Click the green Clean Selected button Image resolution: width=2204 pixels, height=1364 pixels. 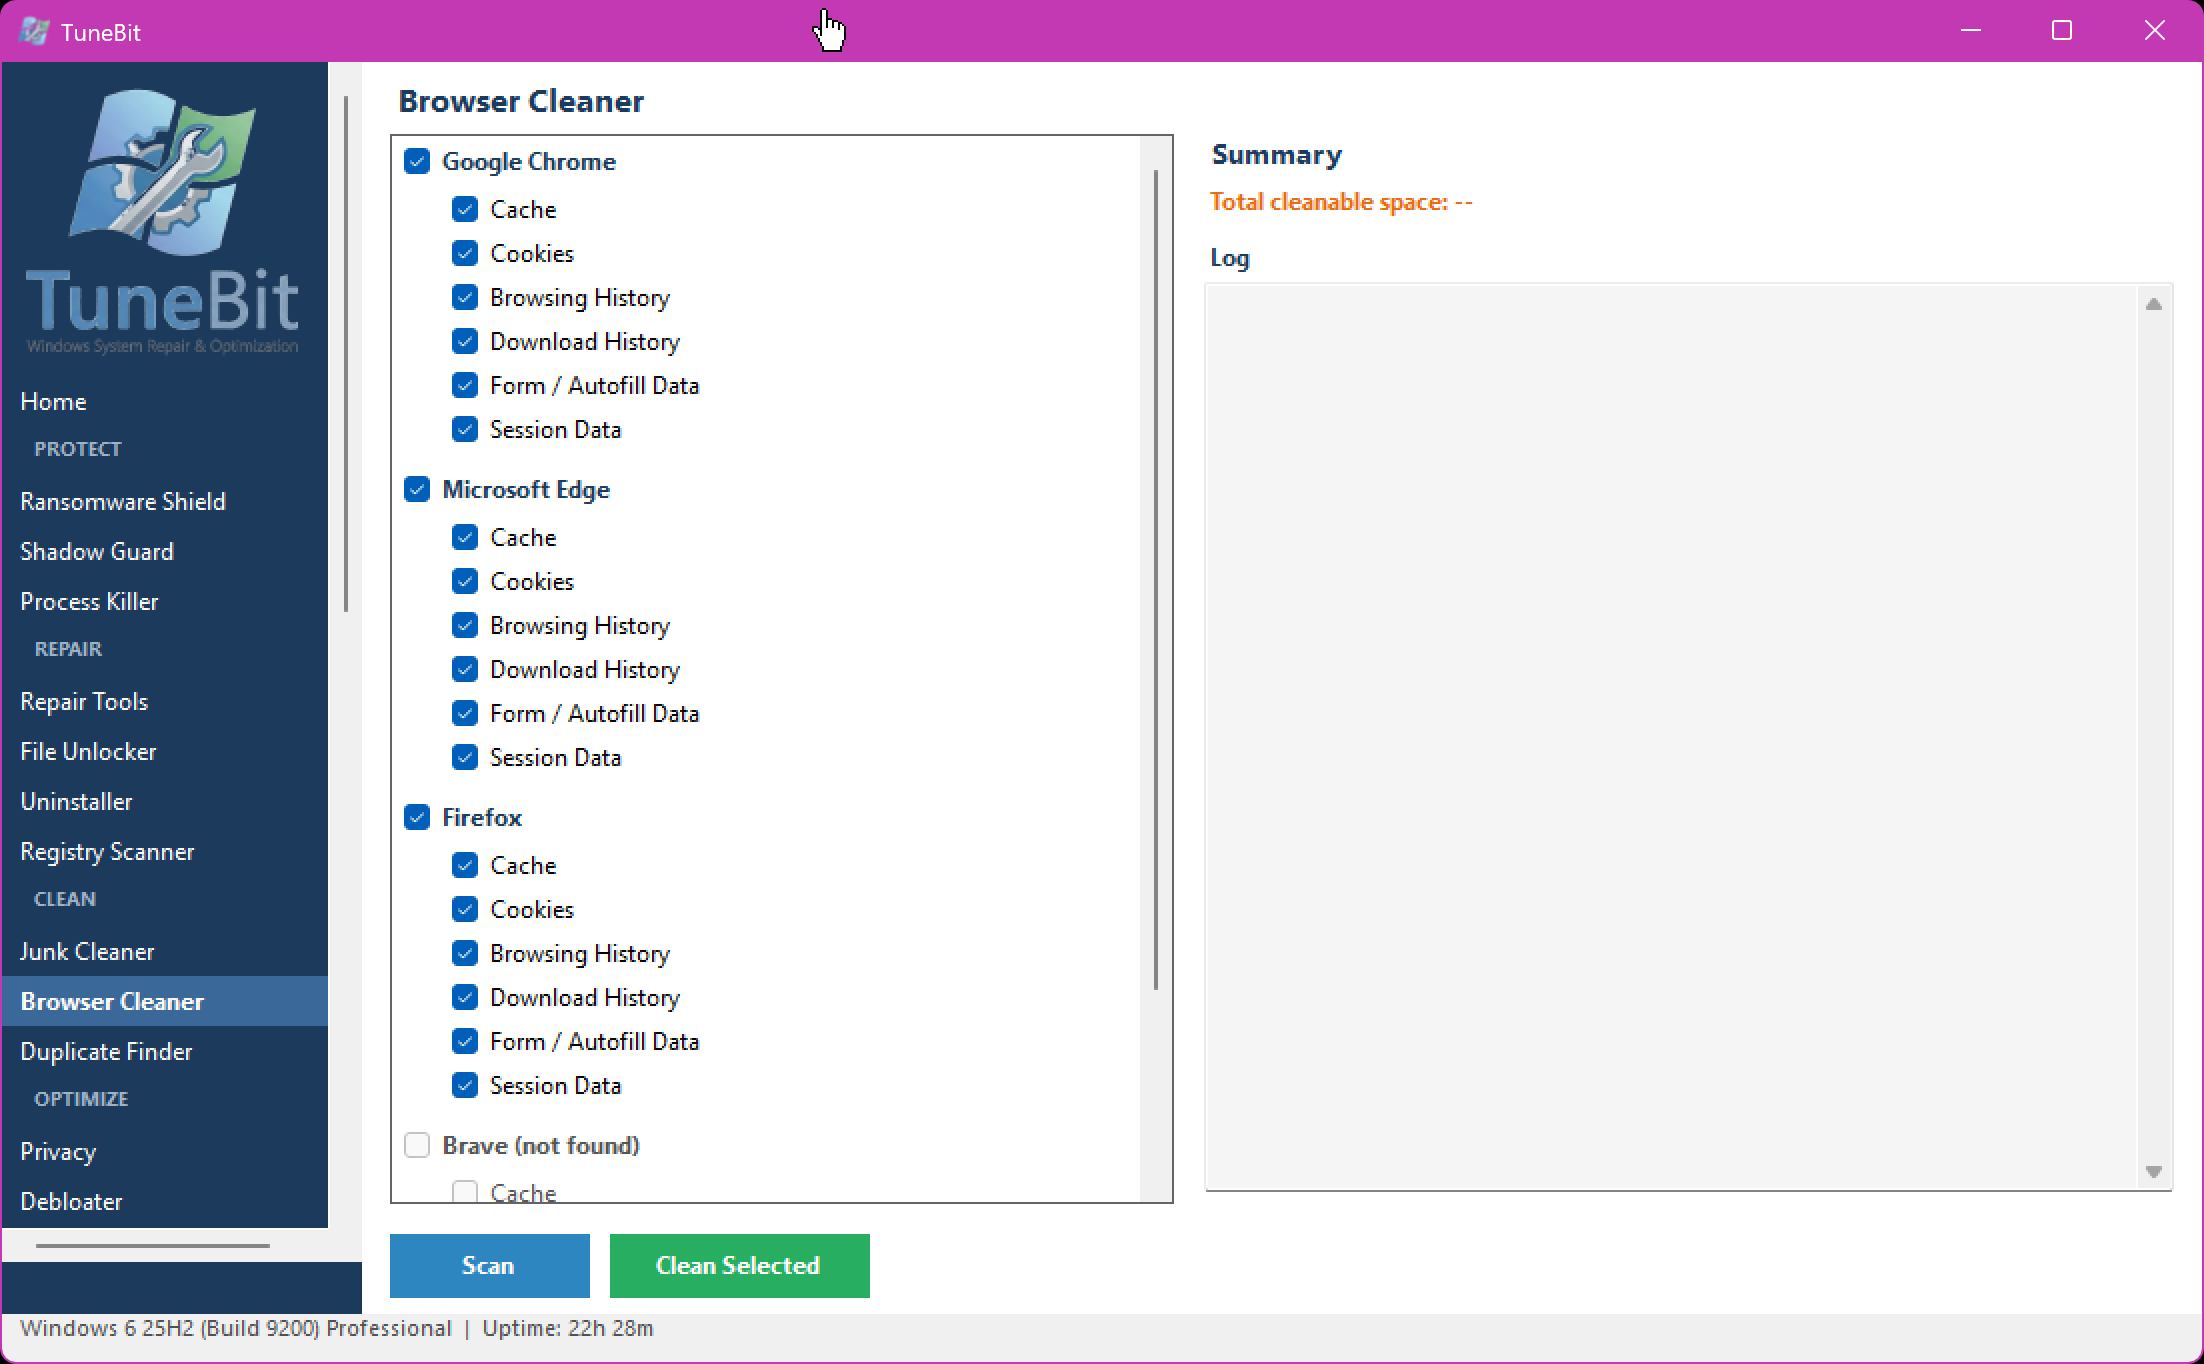pyautogui.click(x=739, y=1265)
